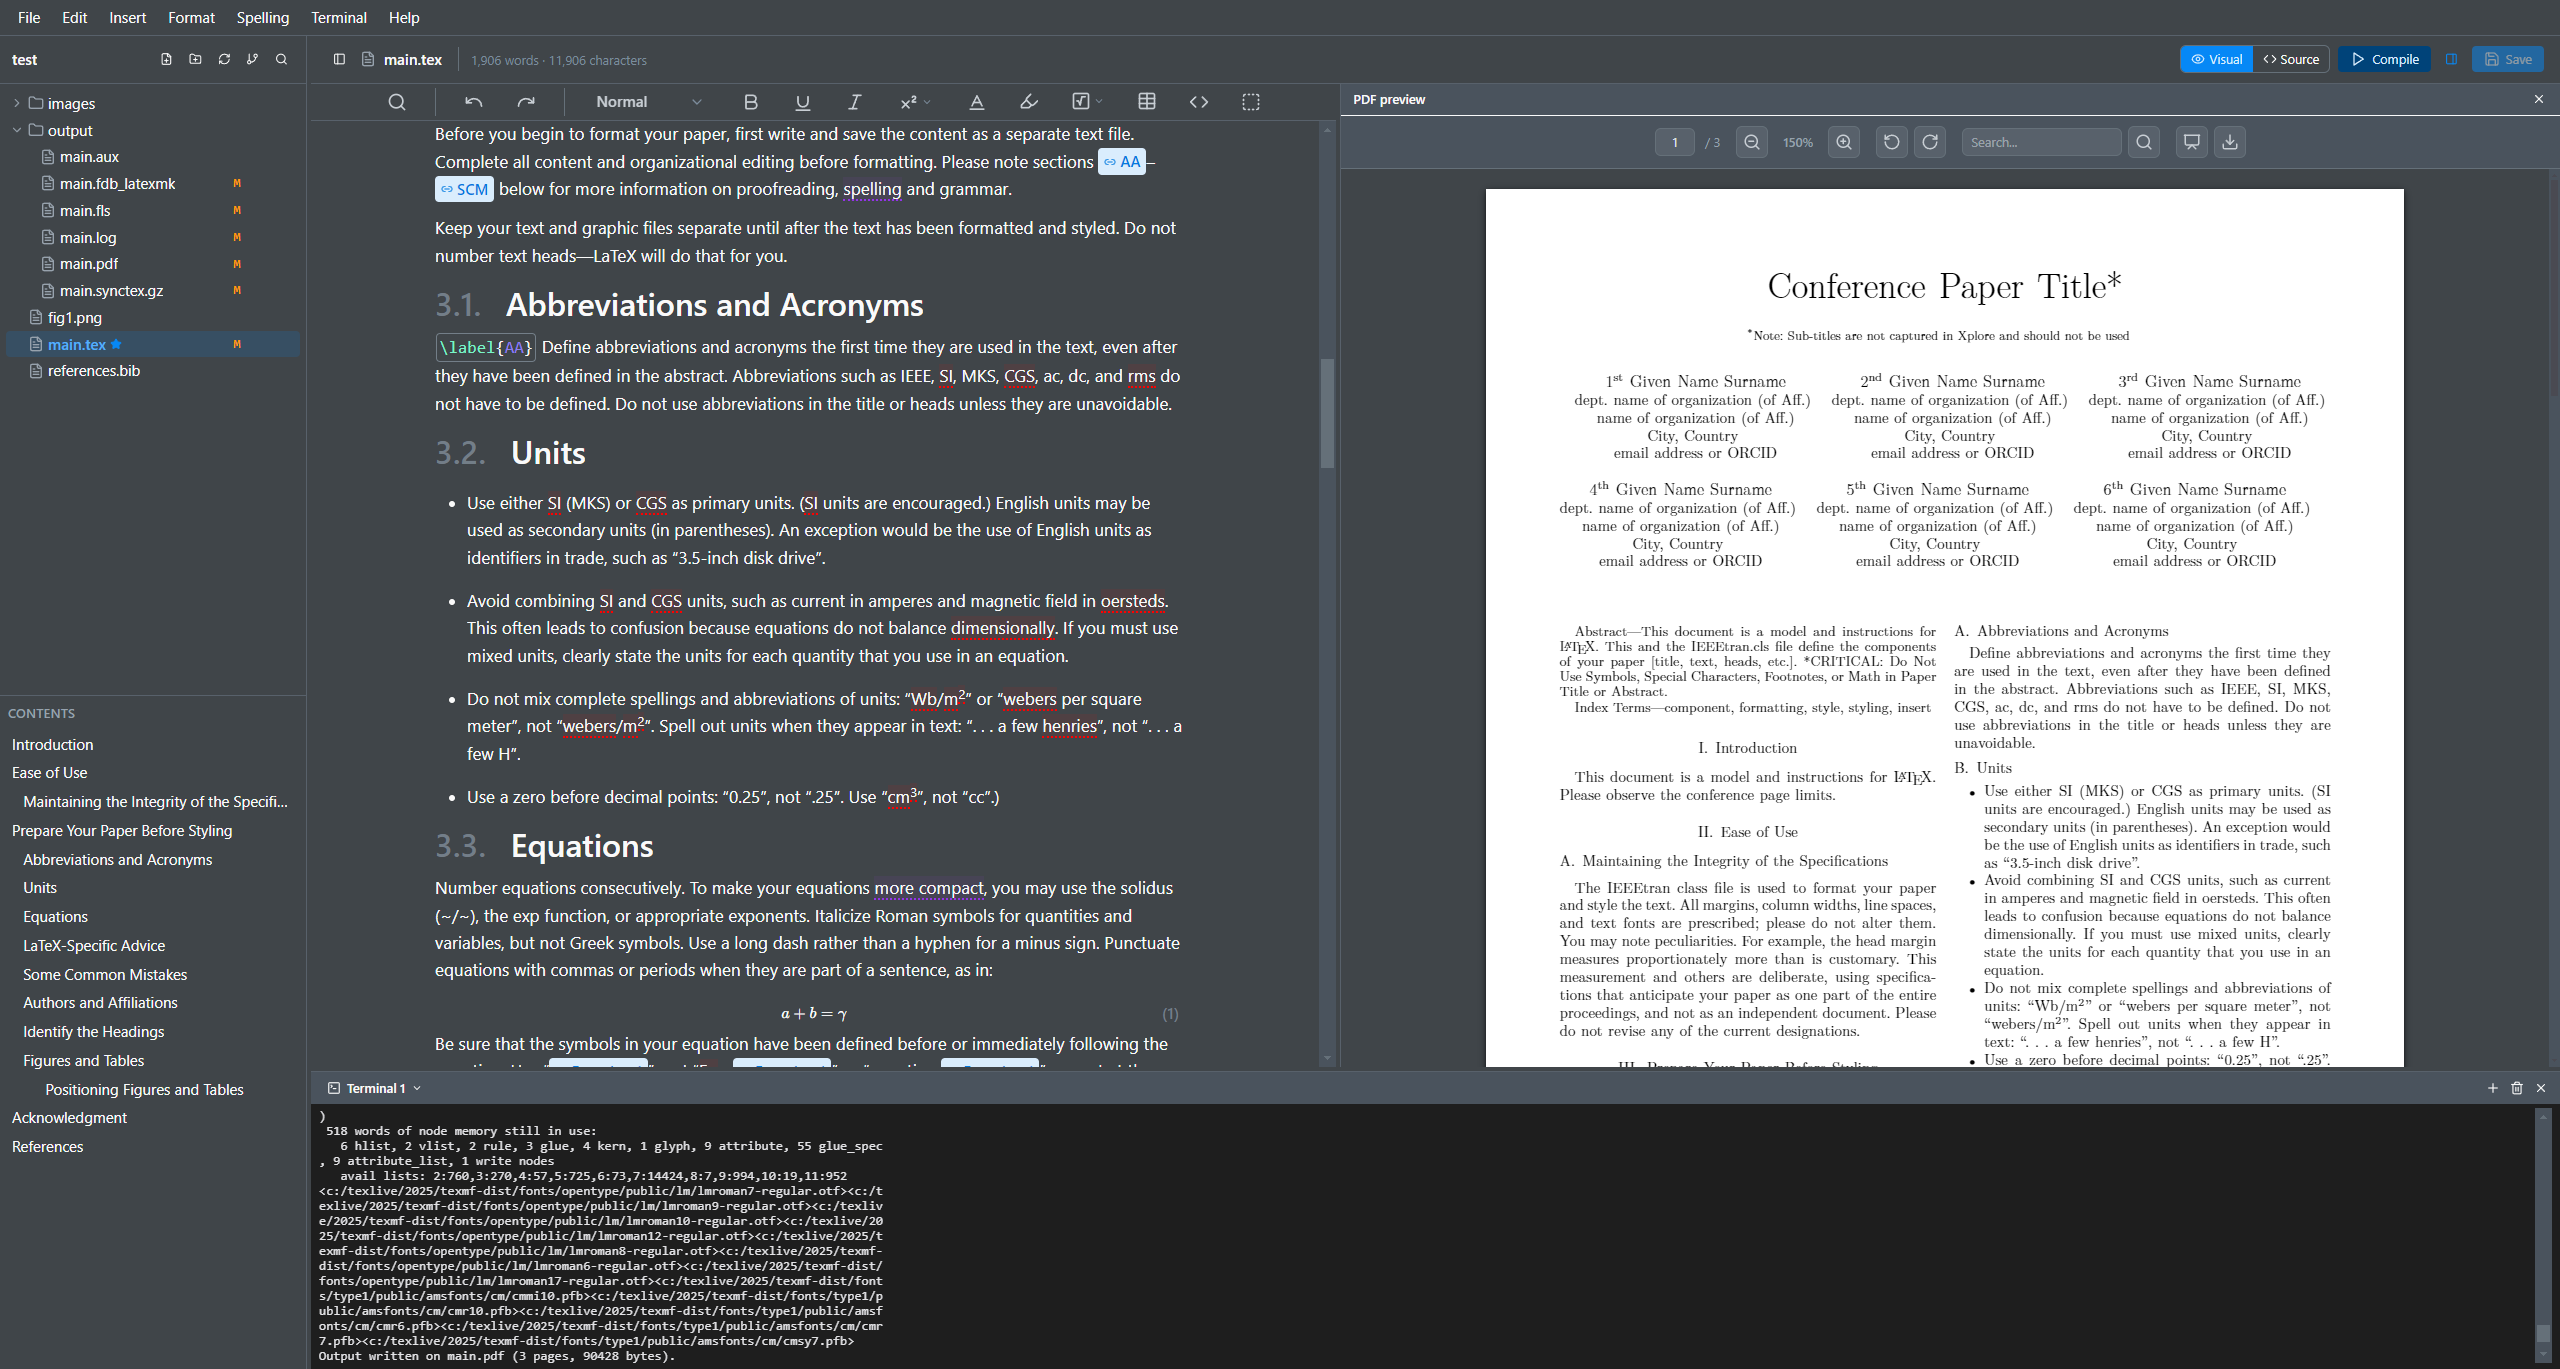2560x1369 pixels.
Task: Open fig1.png from file tree
Action: click(x=75, y=318)
